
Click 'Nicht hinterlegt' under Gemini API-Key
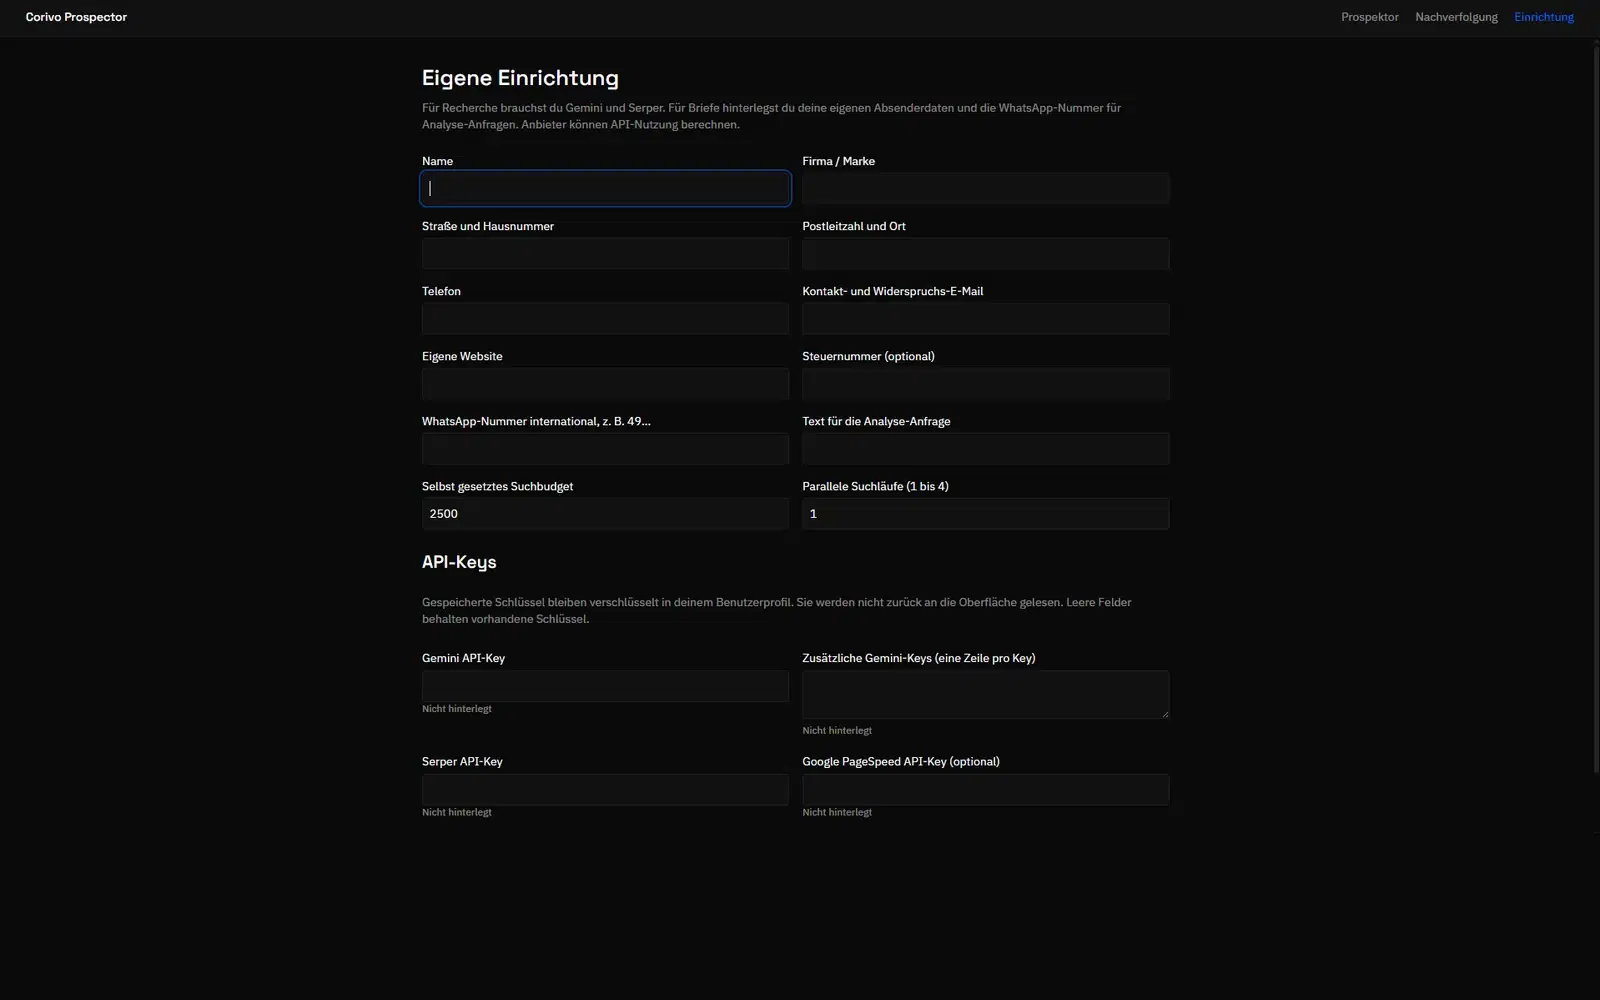(457, 709)
